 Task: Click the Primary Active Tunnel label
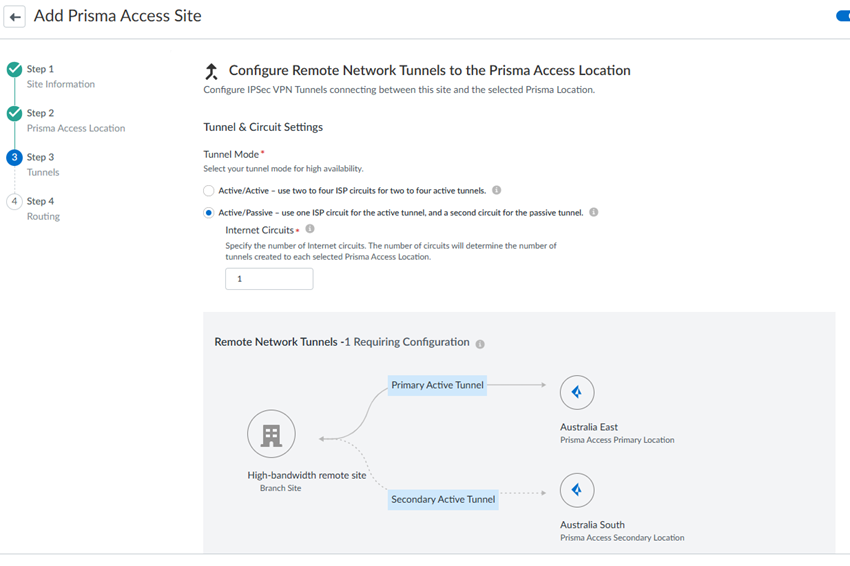[437, 385]
